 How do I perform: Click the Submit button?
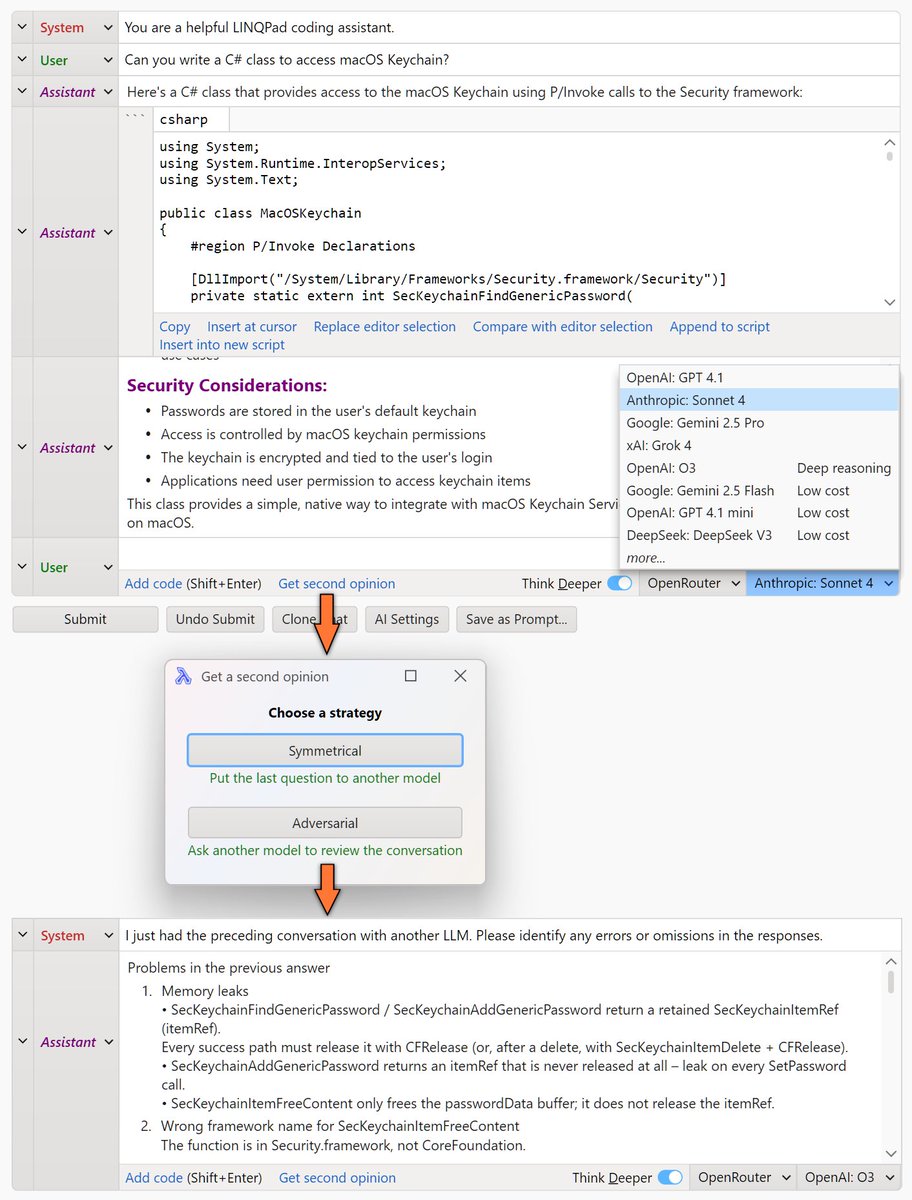coord(85,619)
